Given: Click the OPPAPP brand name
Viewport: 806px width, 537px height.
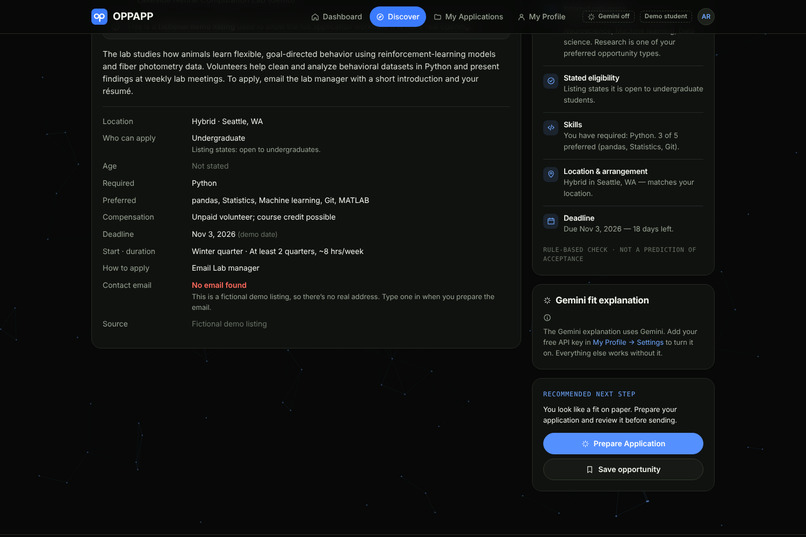Looking at the screenshot, I should coord(133,16).
